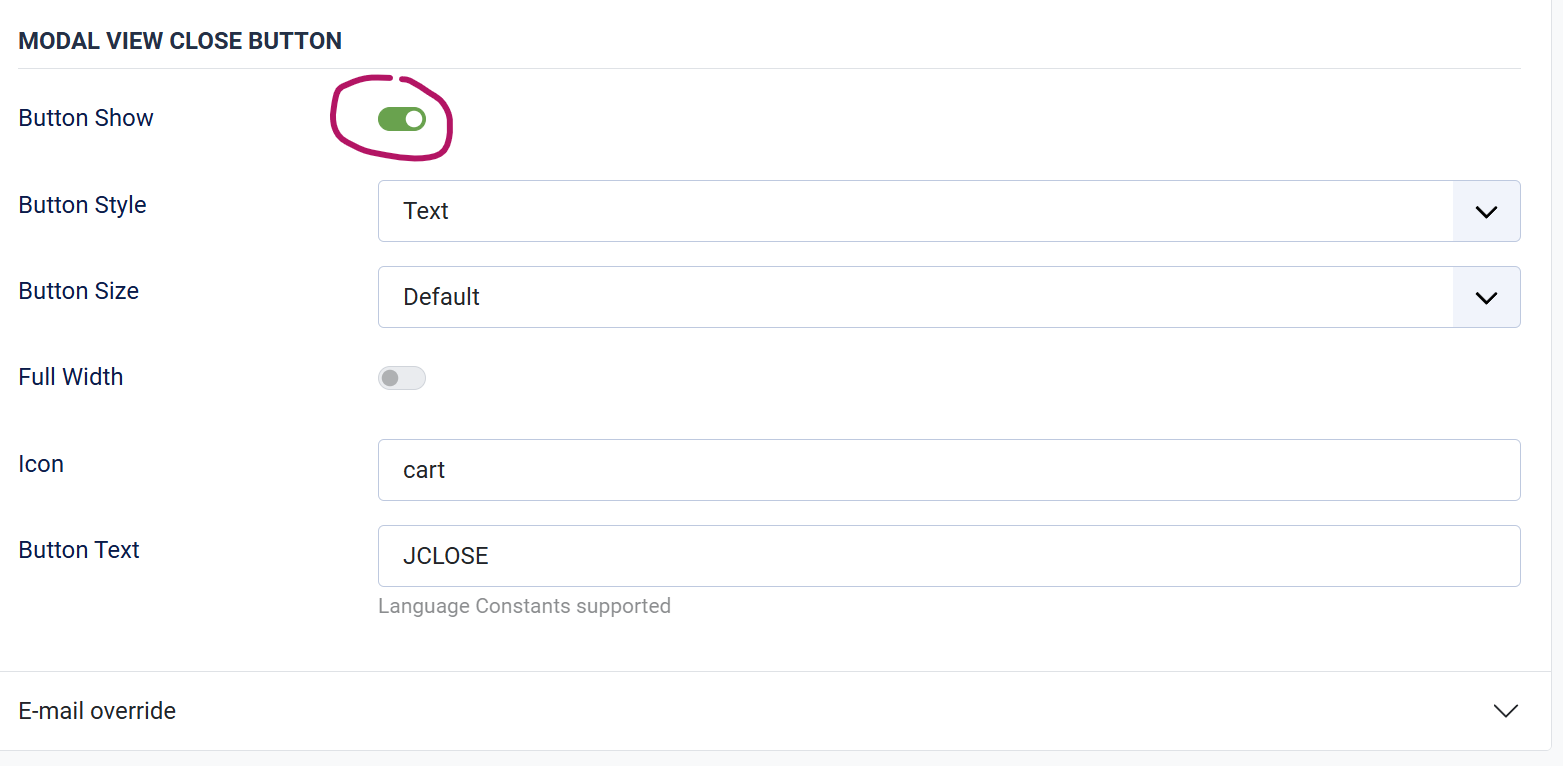Click the Button Size label
Image resolution: width=1563 pixels, height=766 pixels.
[x=79, y=291]
